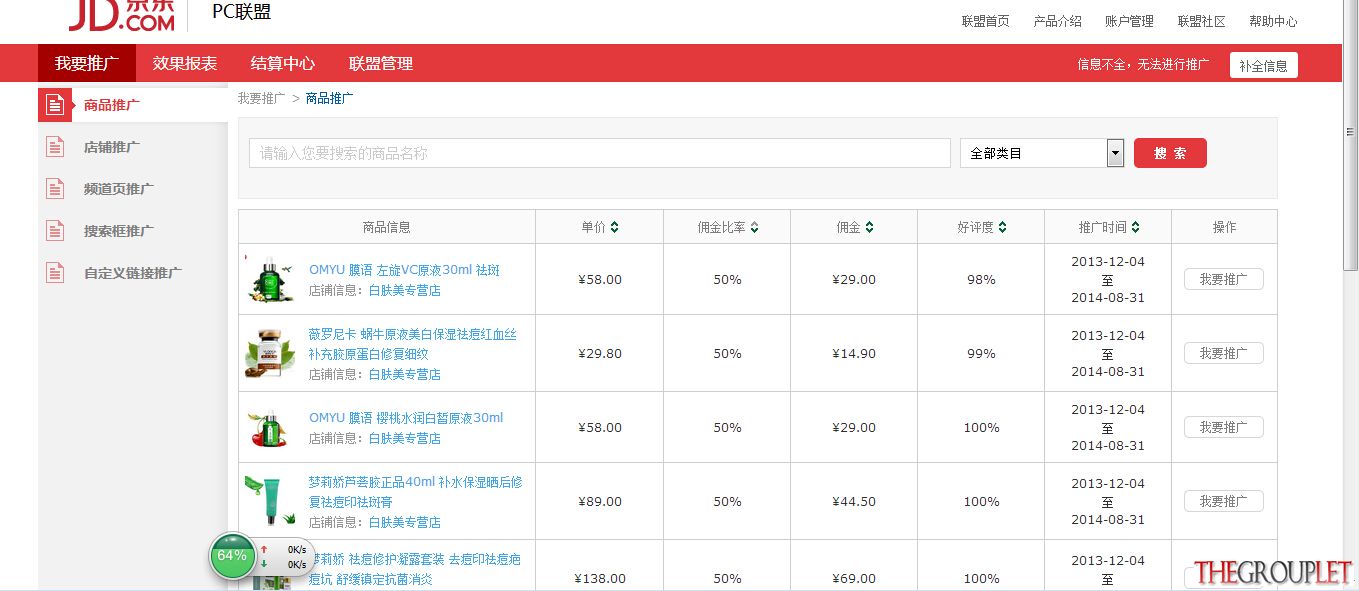Viewport: 1359px width, 591px height.
Task: Open the OMYU 樱桃水润白皙原液 product thumbnail
Action: click(x=270, y=428)
